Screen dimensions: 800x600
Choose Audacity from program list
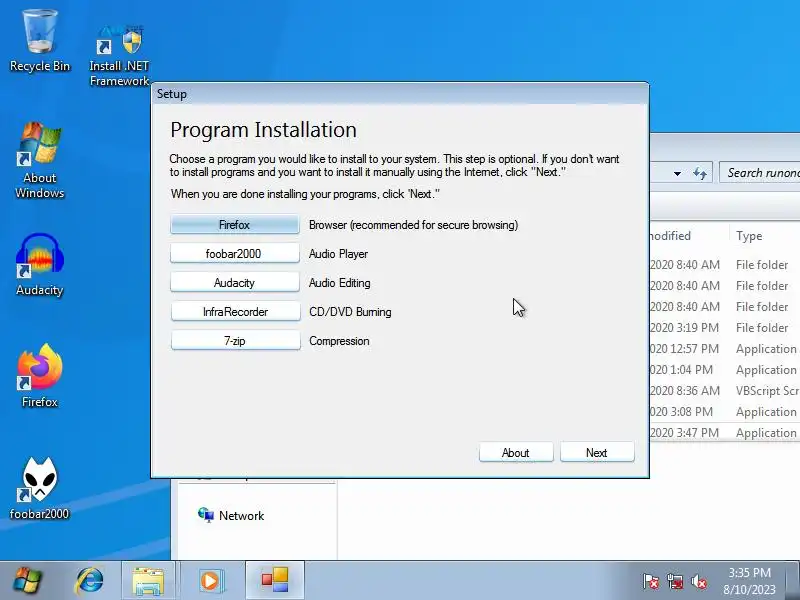235,283
